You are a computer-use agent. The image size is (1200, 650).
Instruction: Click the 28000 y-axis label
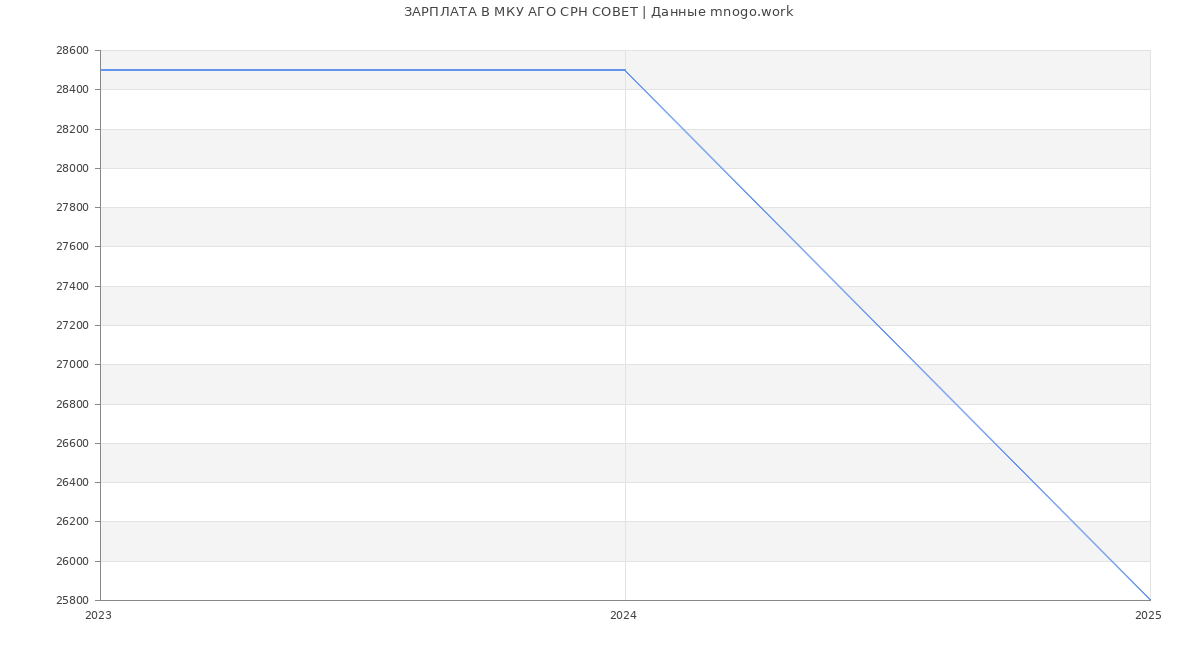[72, 168]
